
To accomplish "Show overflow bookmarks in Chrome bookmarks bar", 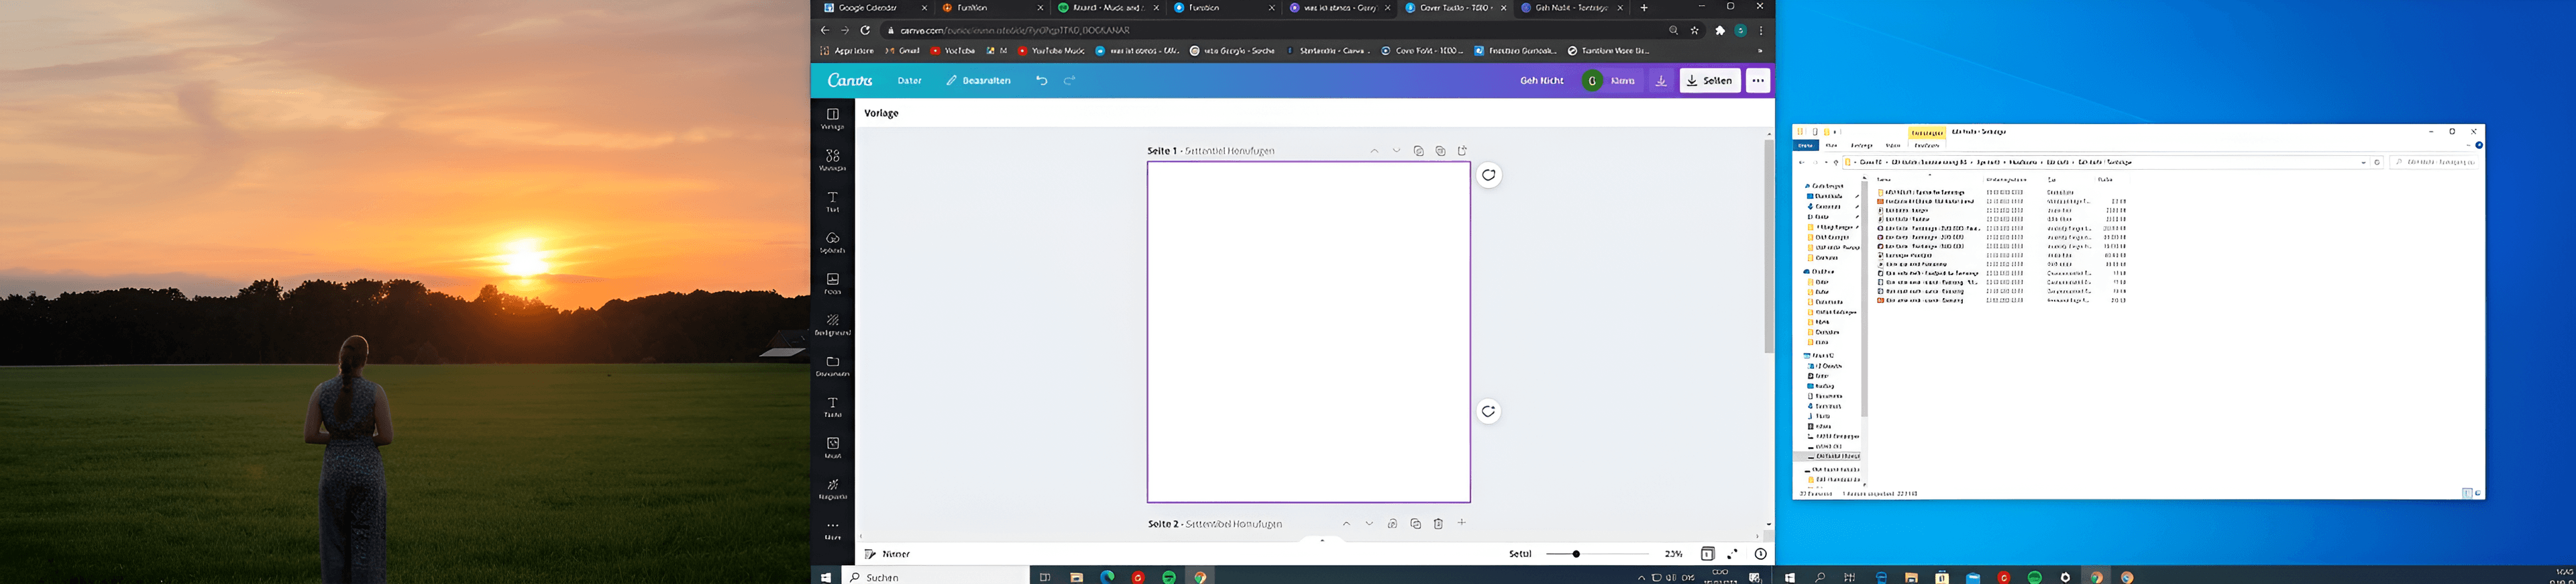I will (x=1760, y=50).
